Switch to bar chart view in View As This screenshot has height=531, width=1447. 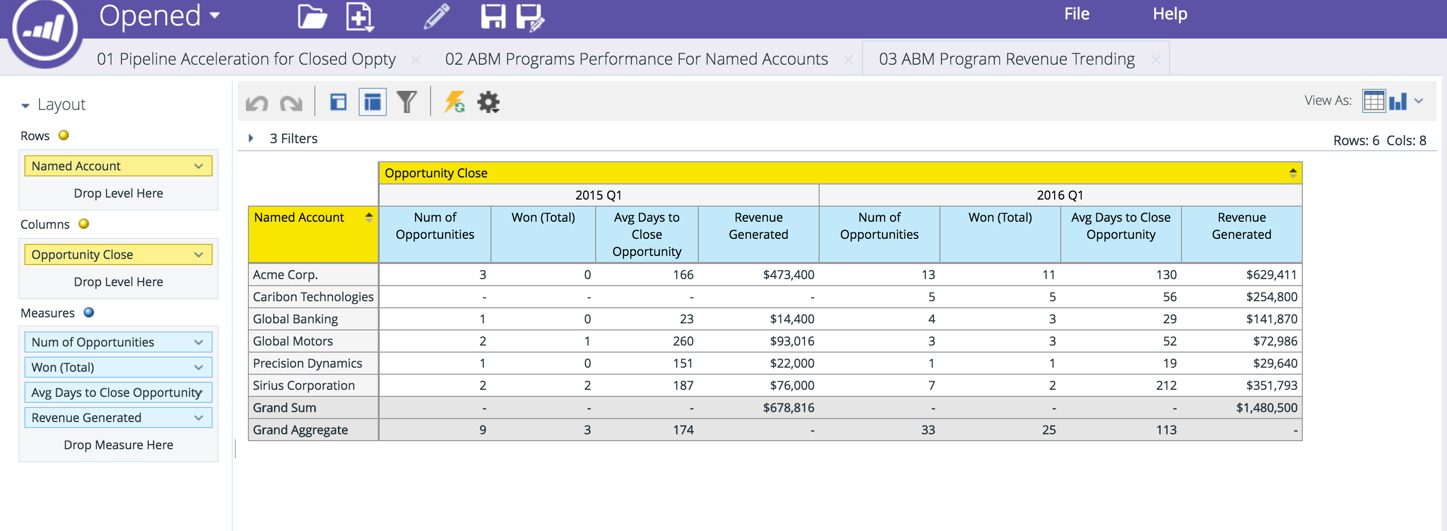[x=1398, y=101]
